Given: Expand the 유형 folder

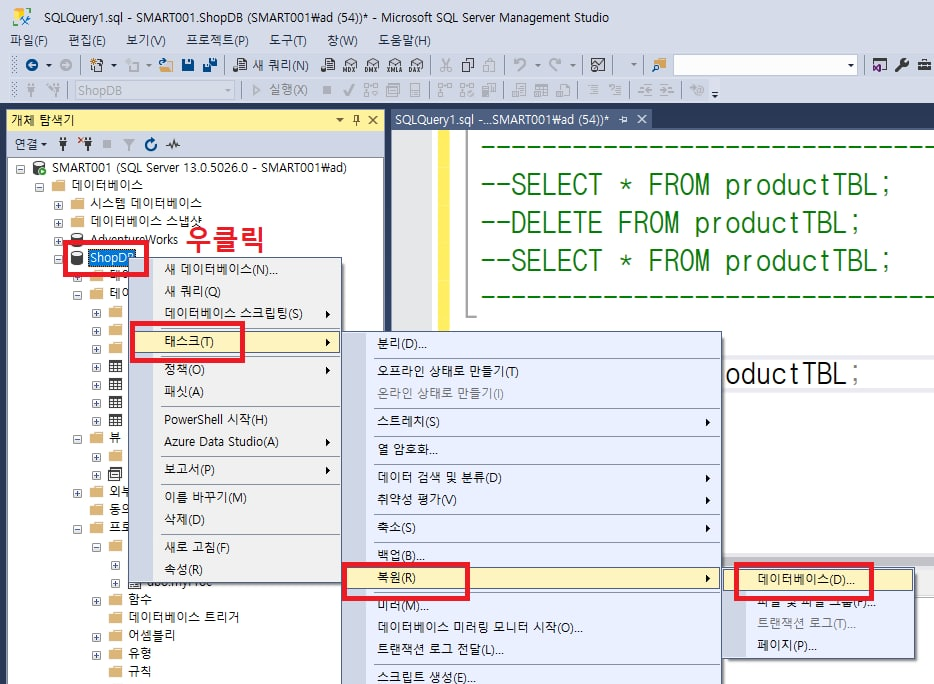Looking at the screenshot, I should tap(96, 655).
